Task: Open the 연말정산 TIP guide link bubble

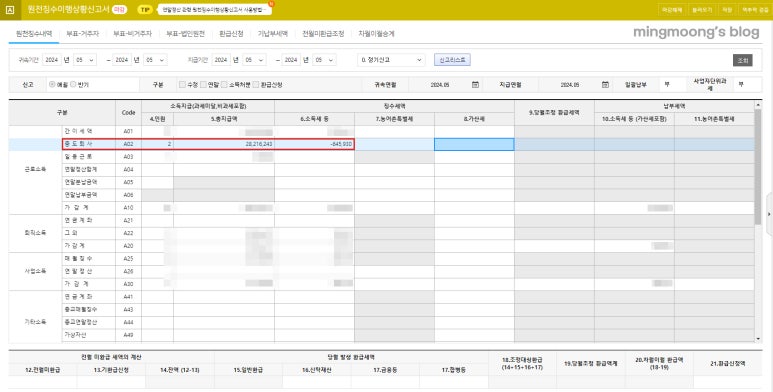Action: click(214, 10)
